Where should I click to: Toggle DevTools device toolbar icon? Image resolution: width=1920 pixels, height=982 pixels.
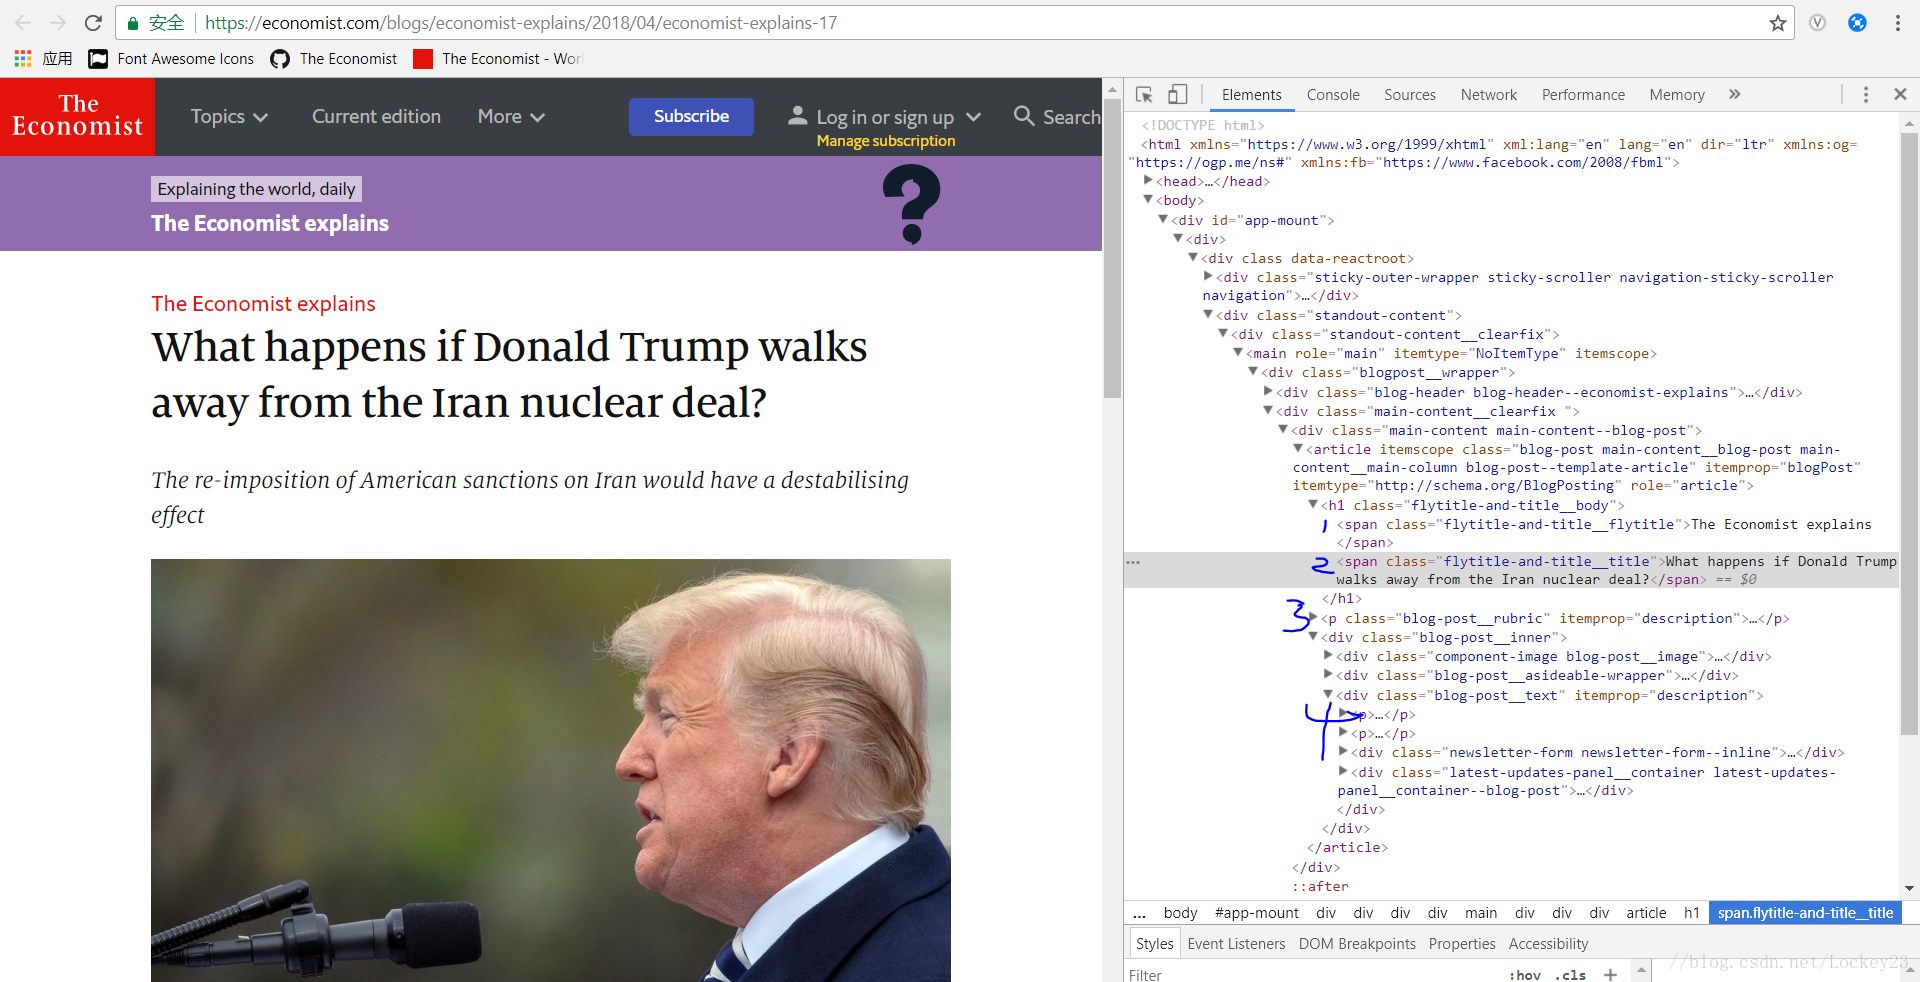coord(1177,95)
